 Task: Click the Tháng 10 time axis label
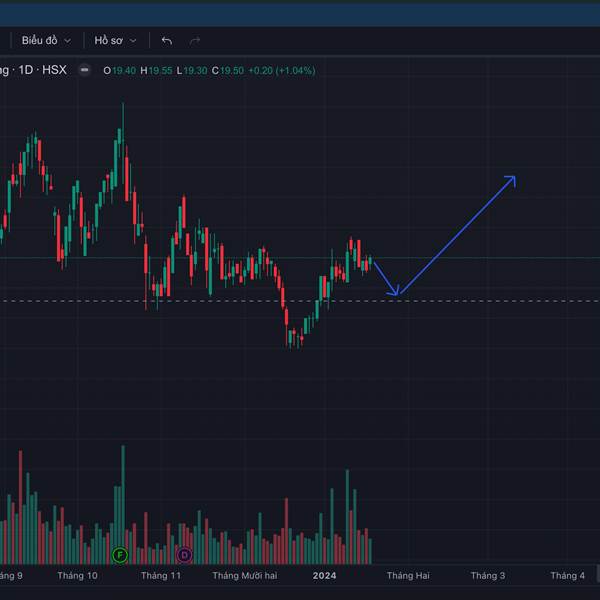pos(77,576)
